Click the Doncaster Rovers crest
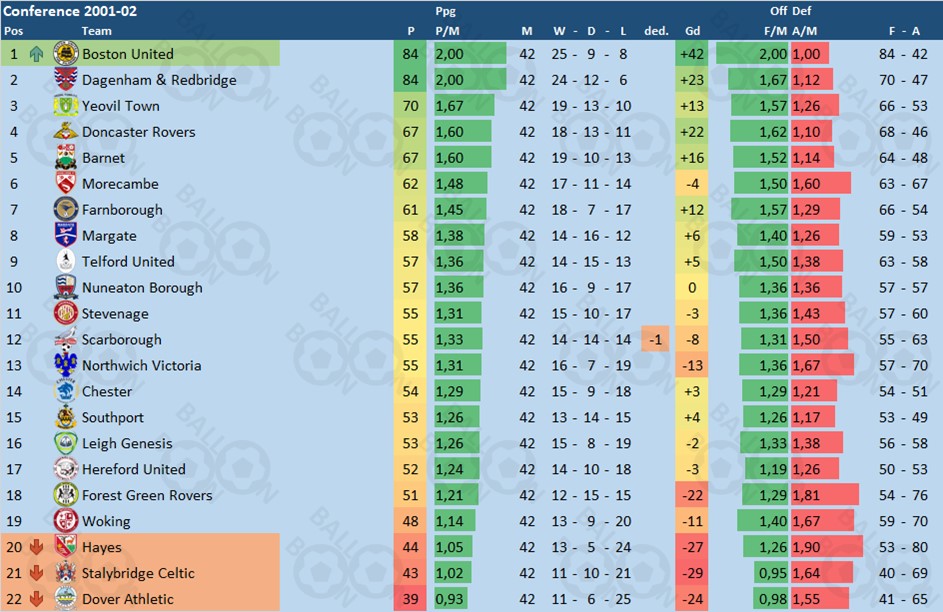Image resolution: width=943 pixels, height=612 pixels. tap(66, 131)
